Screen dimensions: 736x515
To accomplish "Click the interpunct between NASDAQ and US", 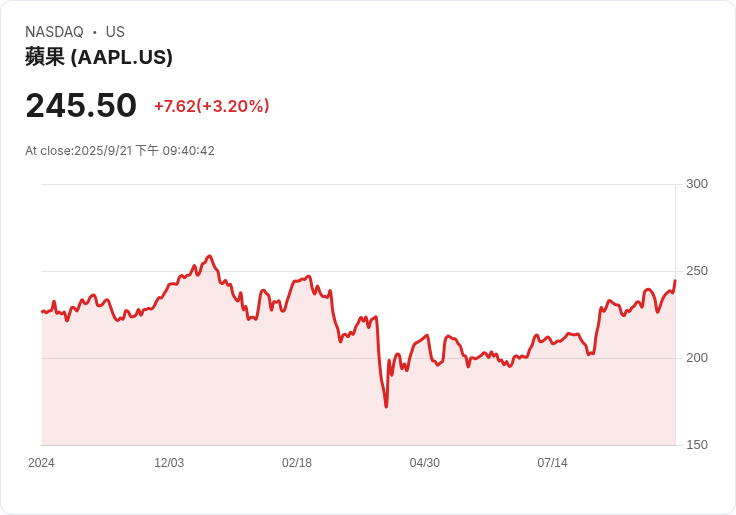I will pyautogui.click(x=95, y=32).
